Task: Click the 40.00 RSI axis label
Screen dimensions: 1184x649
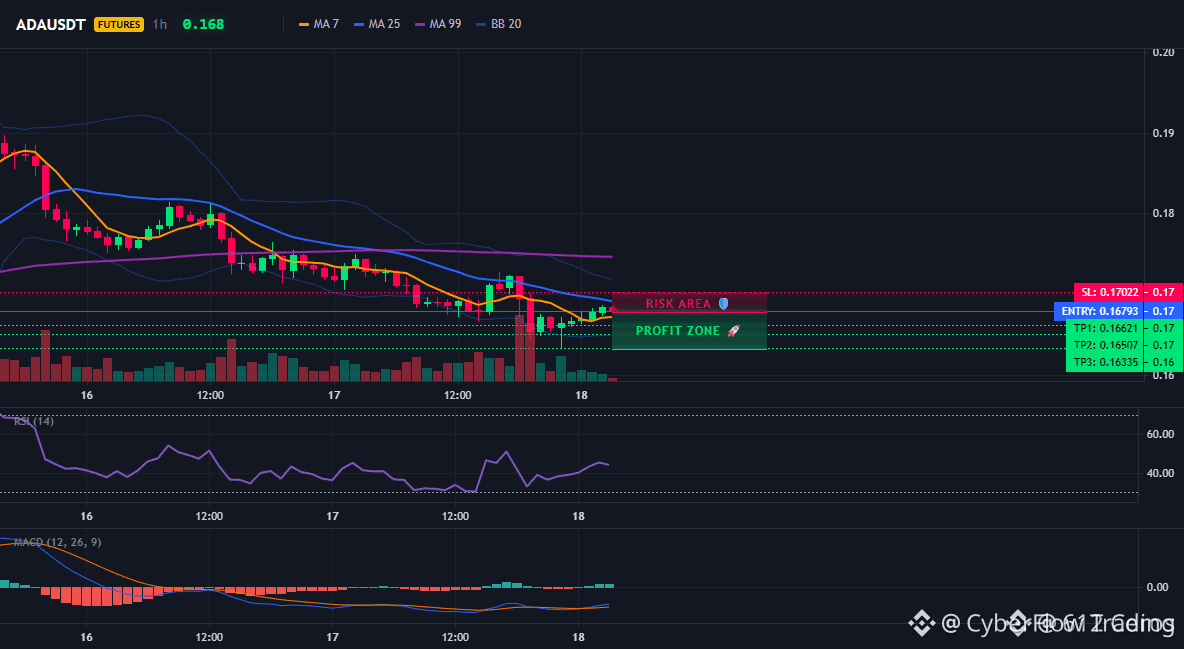Action: pyautogui.click(x=1161, y=474)
